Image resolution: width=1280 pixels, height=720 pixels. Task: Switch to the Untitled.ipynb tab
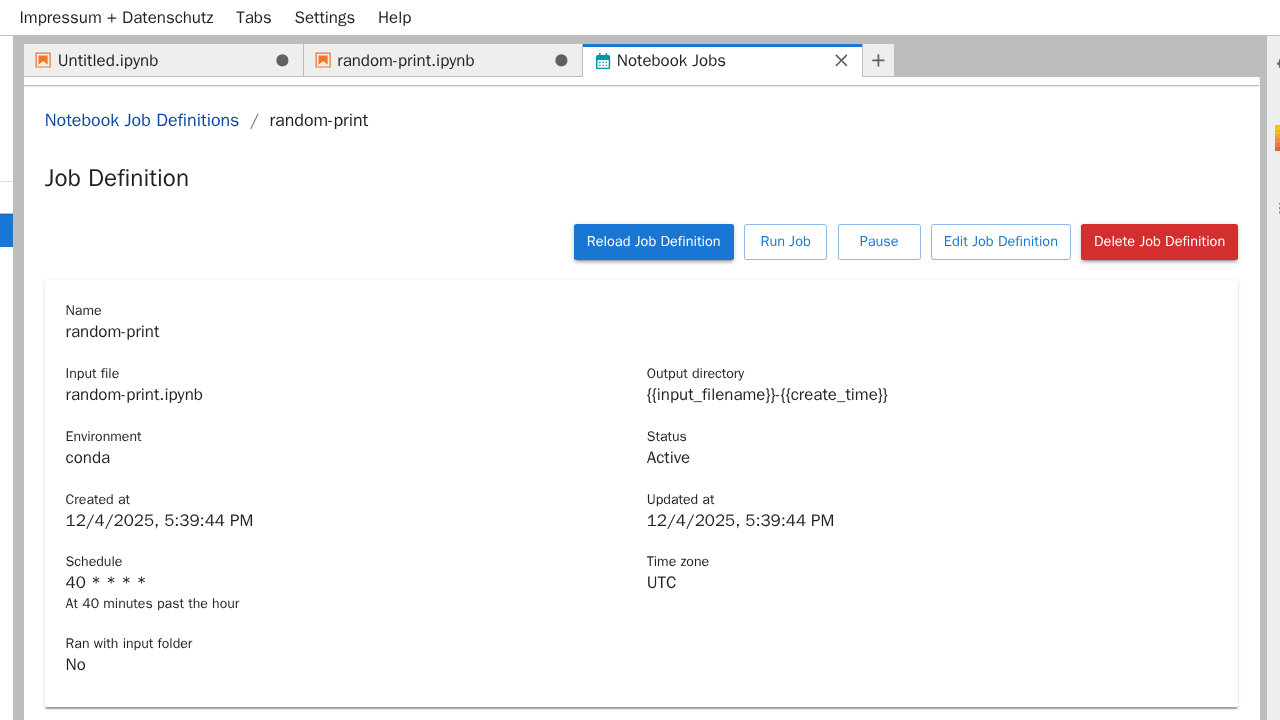coord(108,60)
